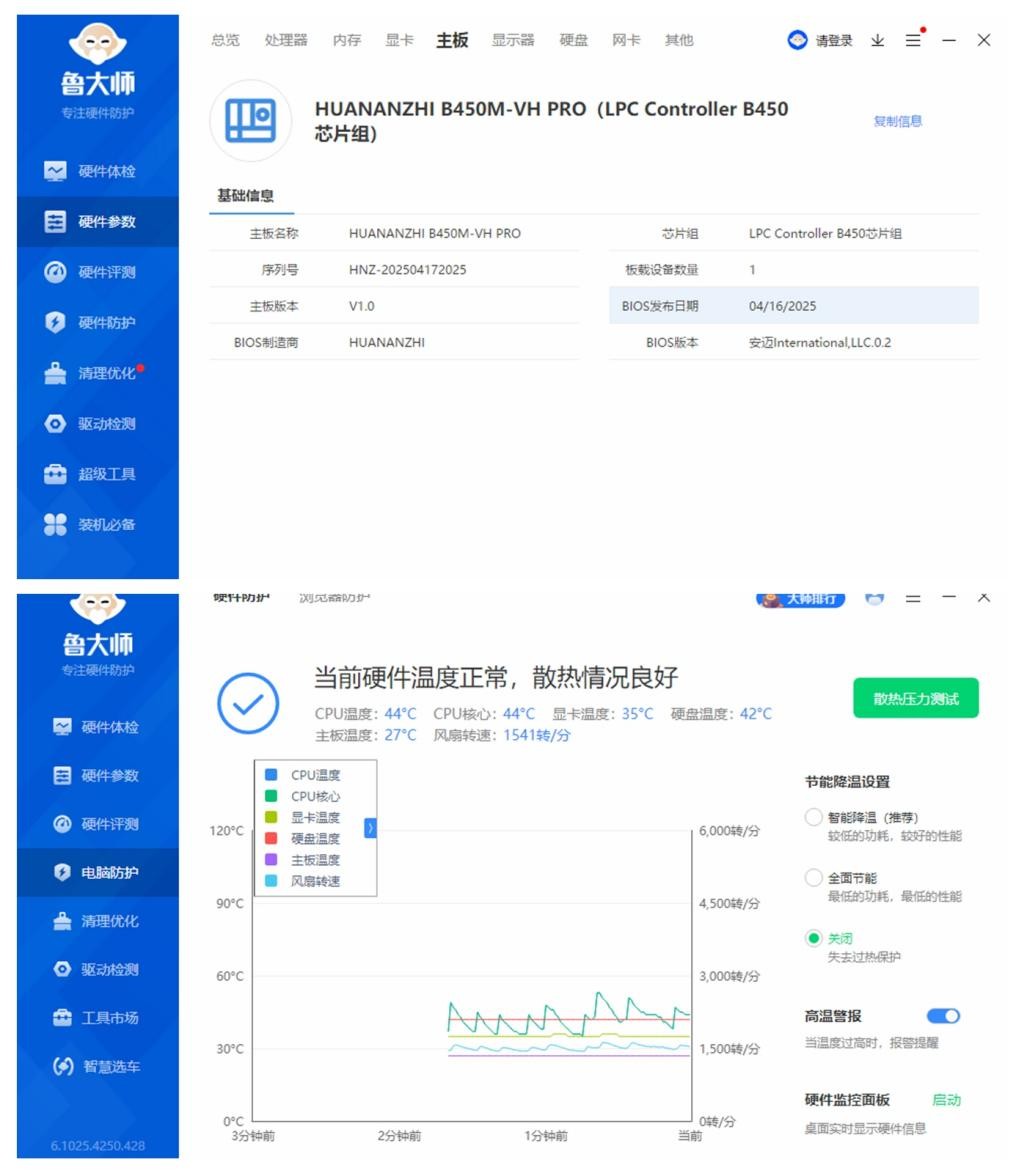The width and height of the screenshot is (1027, 1173).
Task: Toggle off the 高温警报 switch
Action: coord(941,1015)
